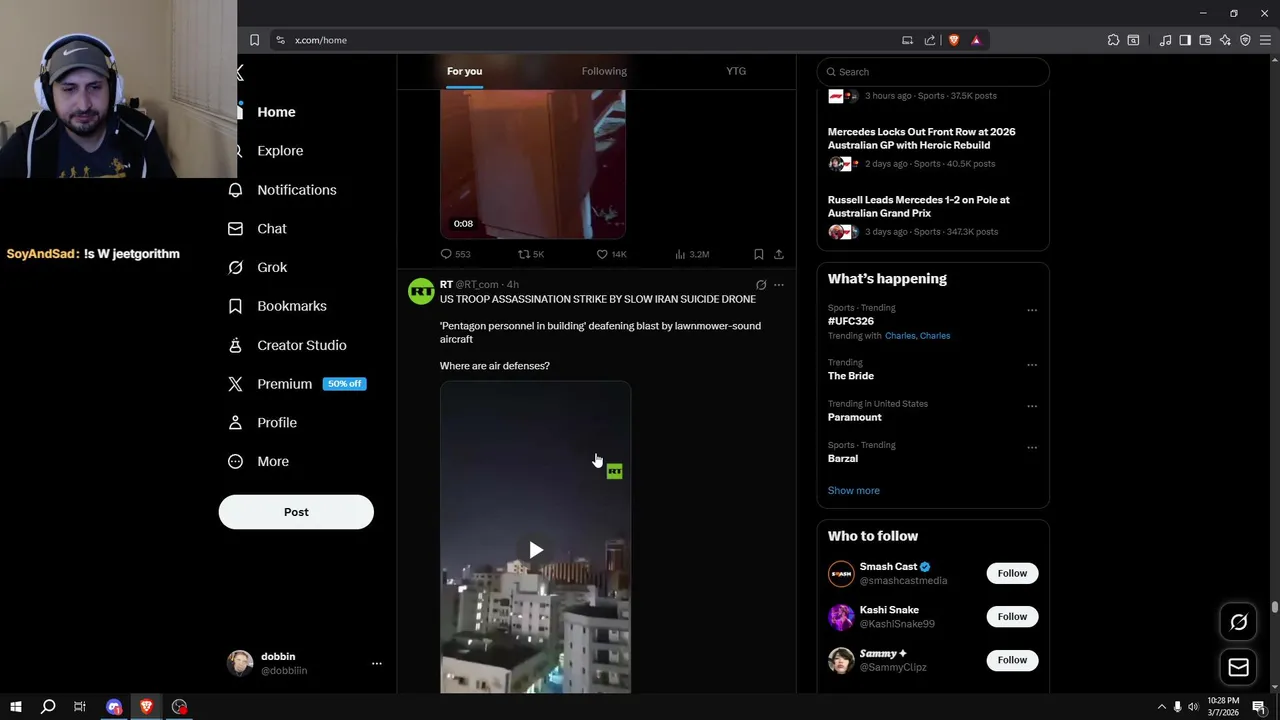
Task: Switch to the YTG tab
Action: point(736,71)
